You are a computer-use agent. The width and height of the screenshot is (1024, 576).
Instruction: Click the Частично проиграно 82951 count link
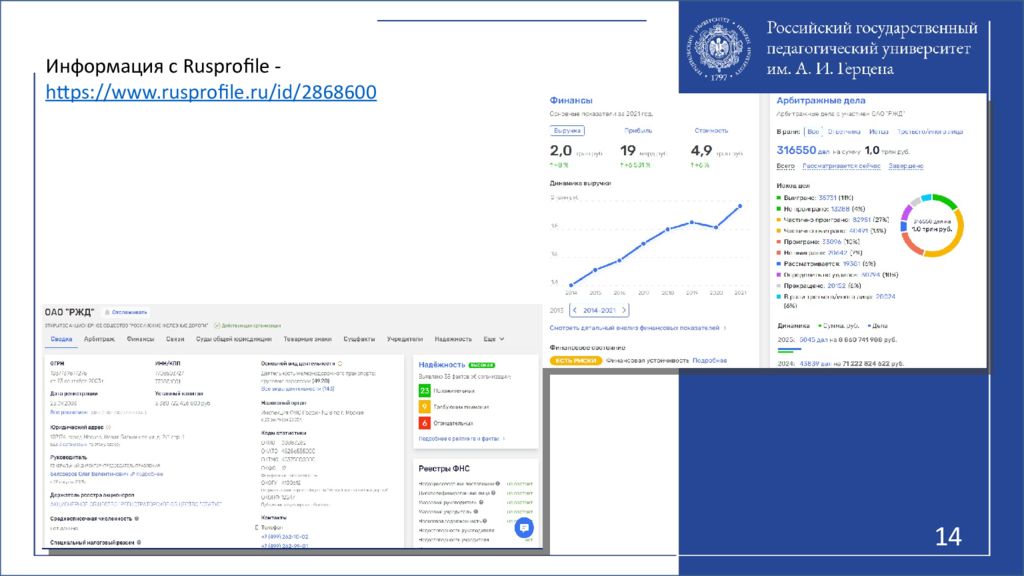[x=861, y=219]
